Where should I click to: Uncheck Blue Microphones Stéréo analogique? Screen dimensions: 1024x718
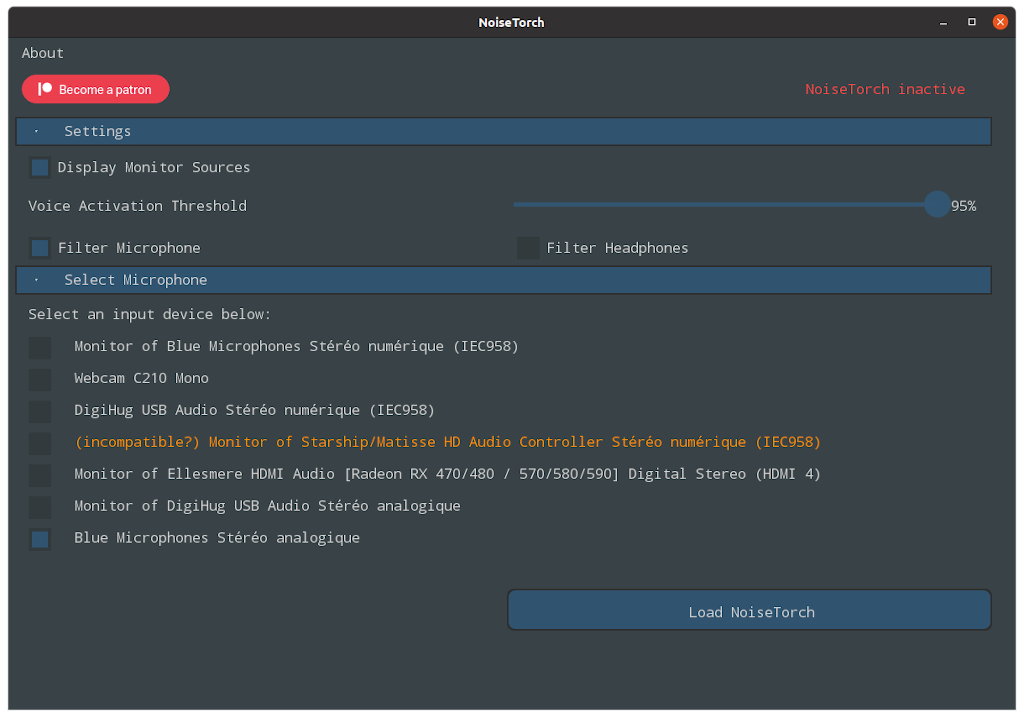pyautogui.click(x=40, y=540)
